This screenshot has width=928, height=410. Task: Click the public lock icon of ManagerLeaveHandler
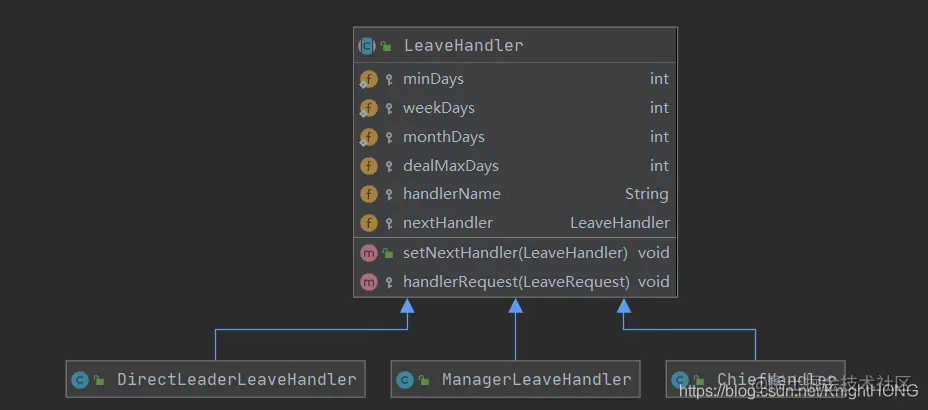(424, 380)
